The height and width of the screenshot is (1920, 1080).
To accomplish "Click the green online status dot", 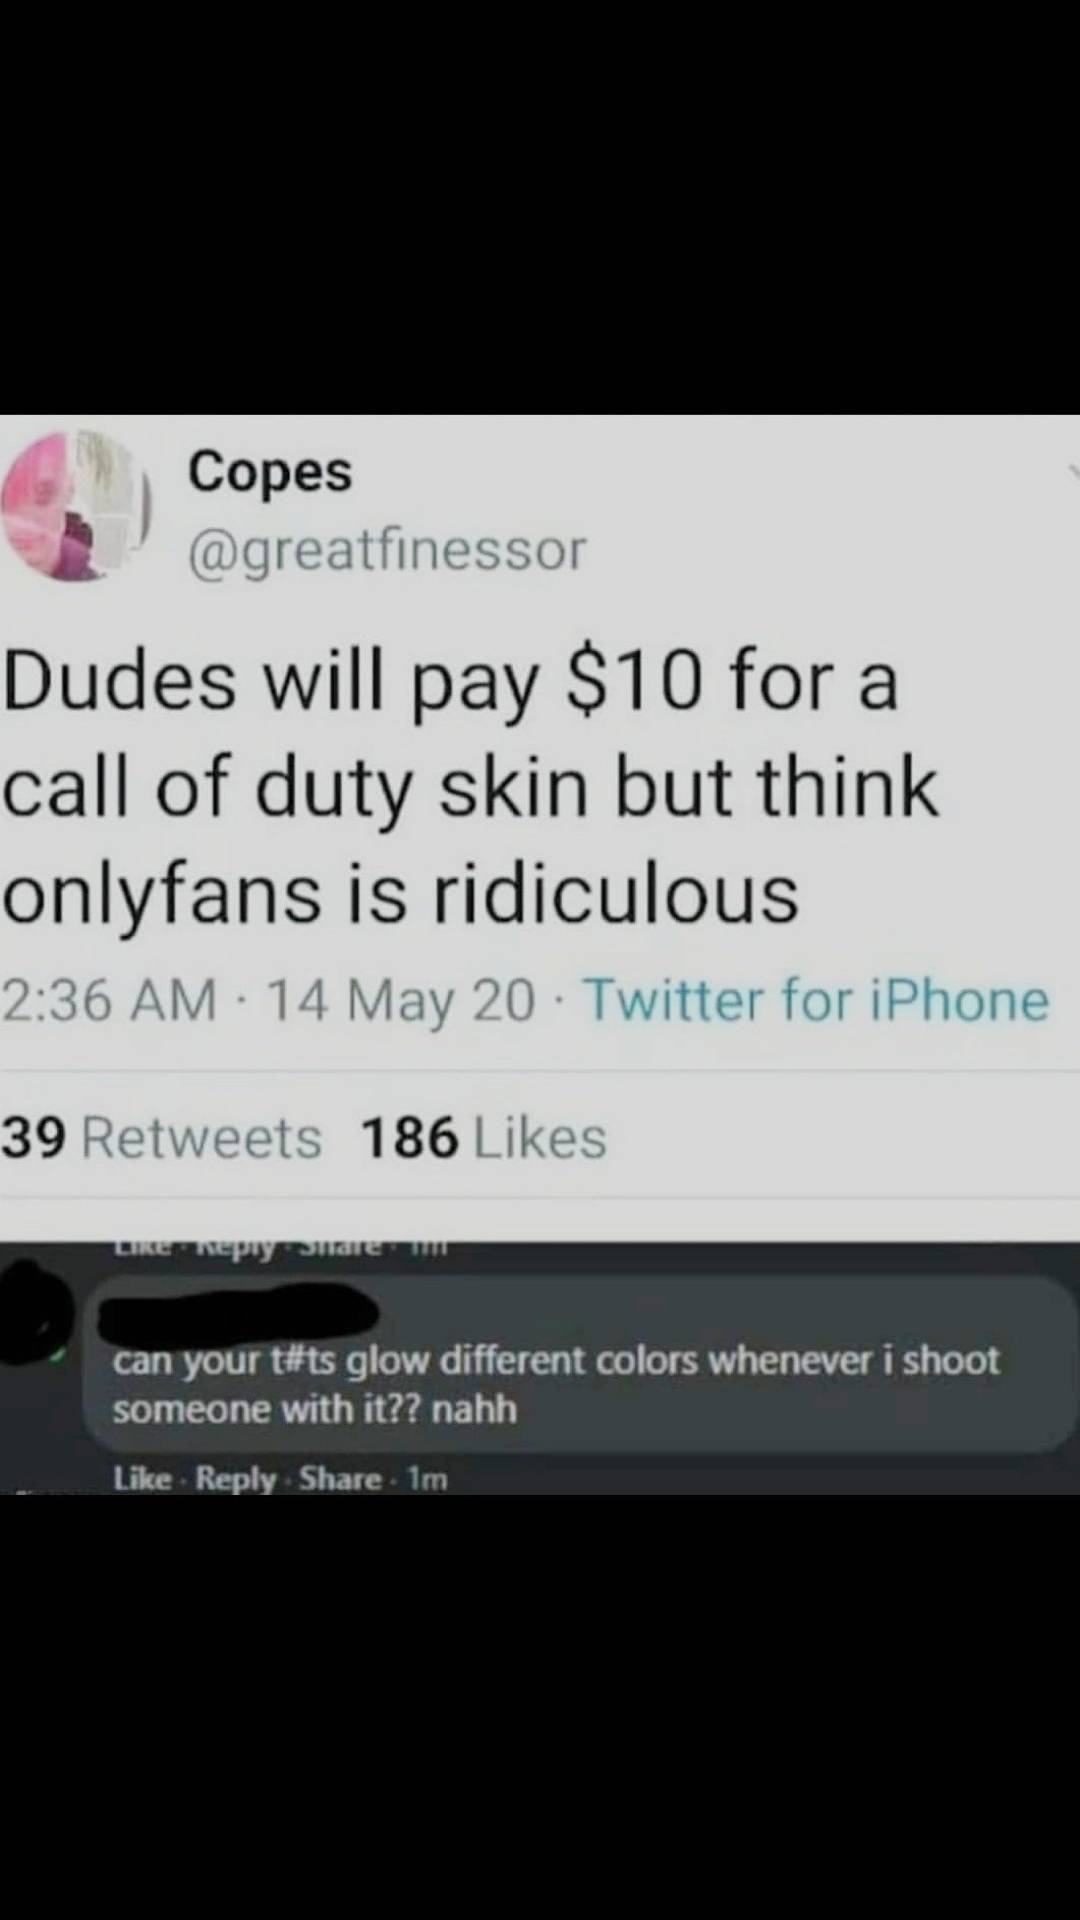I will pos(59,1356).
